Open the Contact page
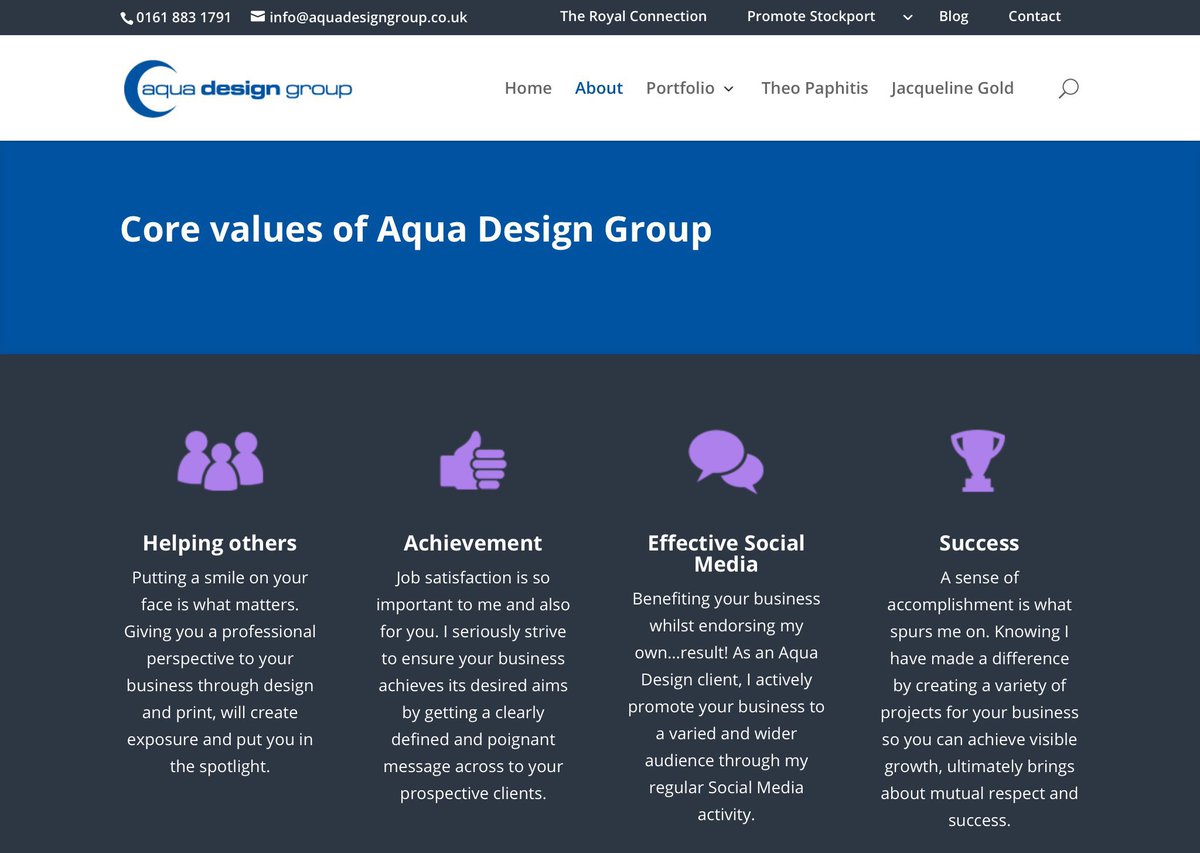Screen dimensions: 1200x853 pyautogui.click(x=1034, y=17)
